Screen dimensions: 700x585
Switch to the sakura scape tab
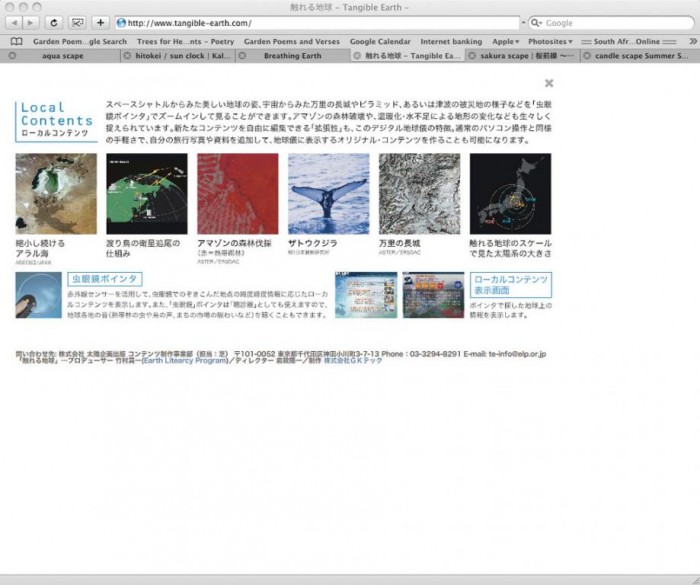[x=523, y=56]
